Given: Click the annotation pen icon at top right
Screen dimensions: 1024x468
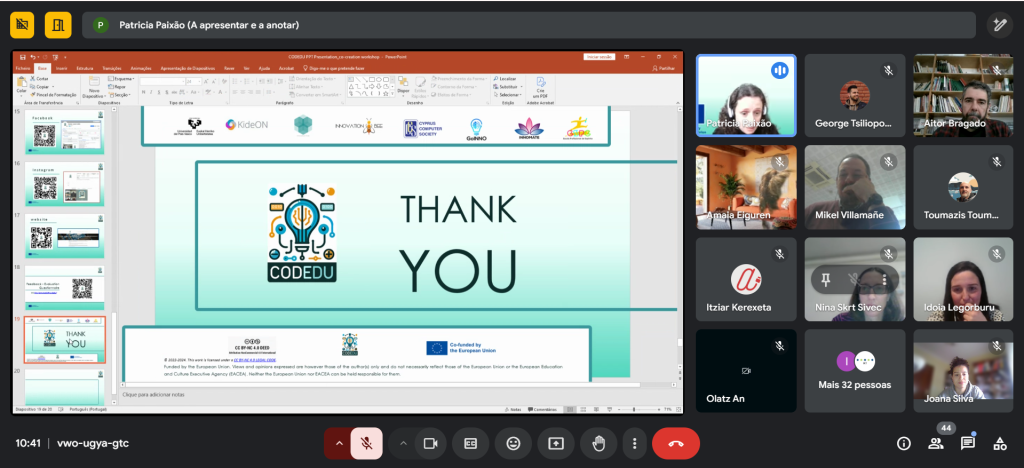Looking at the screenshot, I should pos(998,25).
